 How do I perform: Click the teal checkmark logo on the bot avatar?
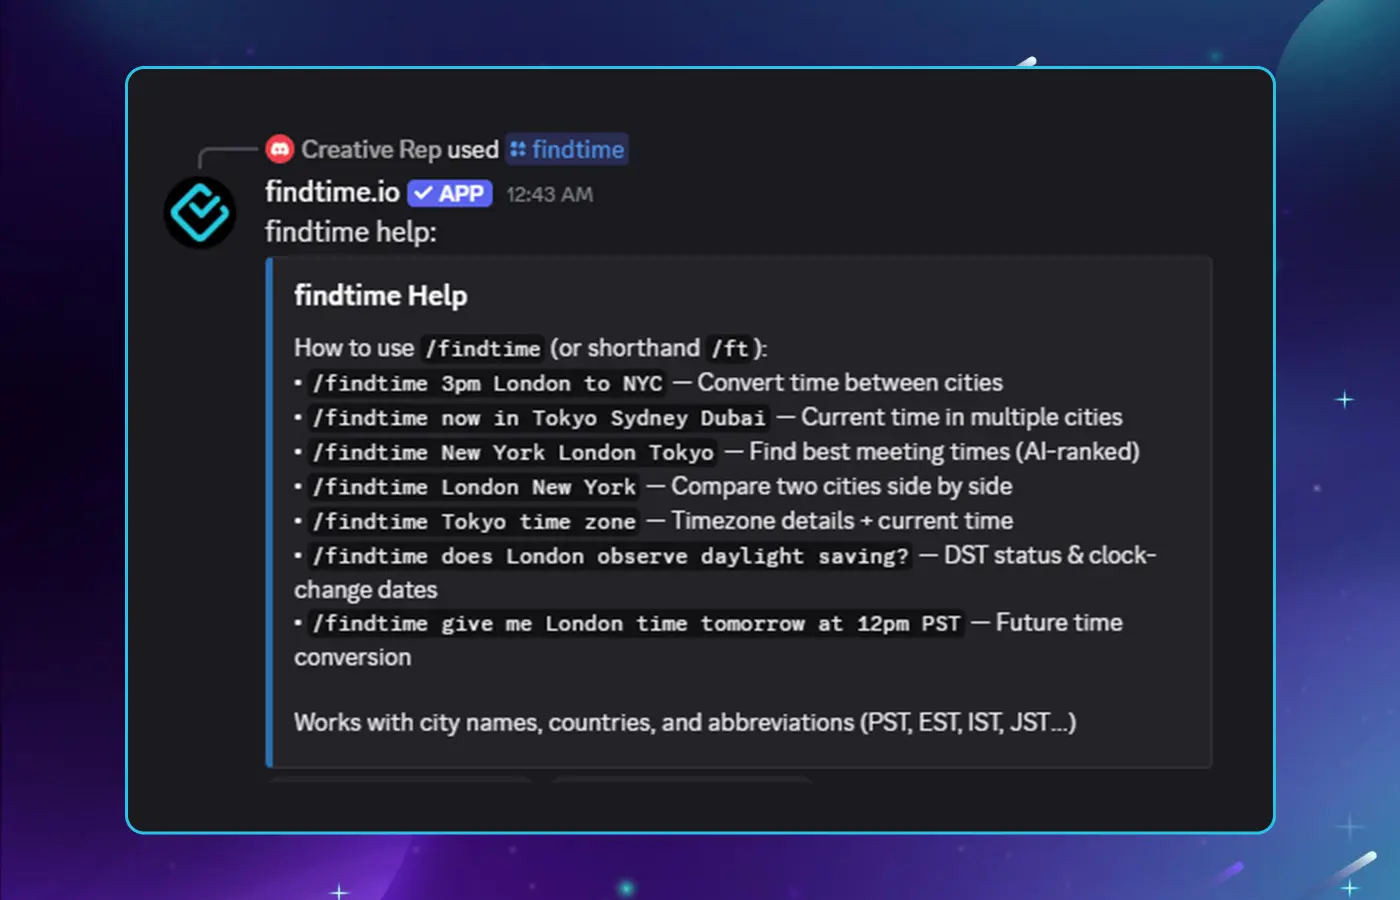[199, 211]
